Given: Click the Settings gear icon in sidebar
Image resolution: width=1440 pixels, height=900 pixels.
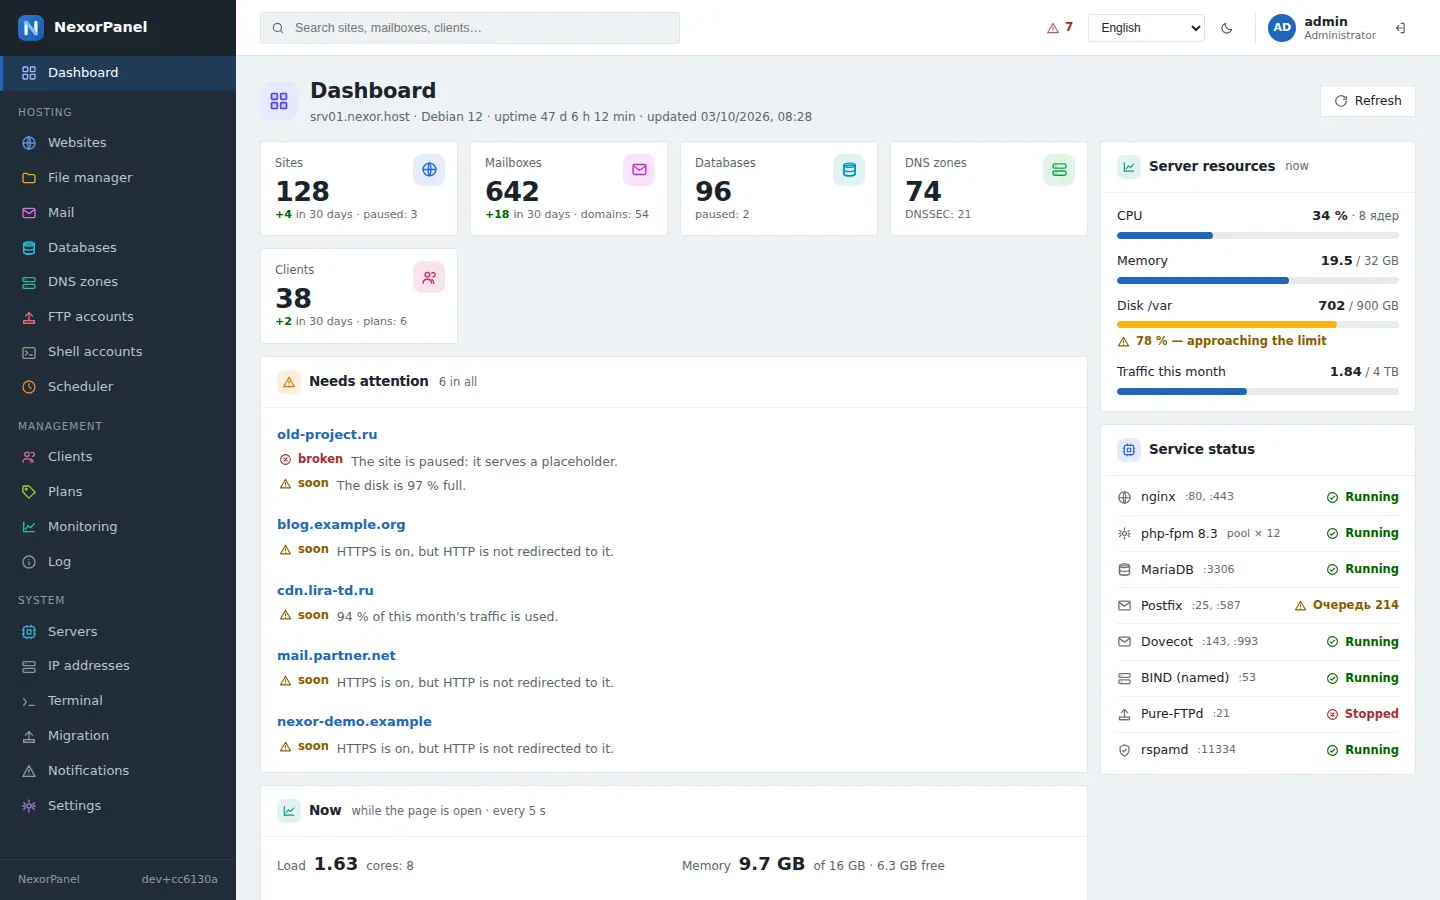Looking at the screenshot, I should (x=29, y=806).
